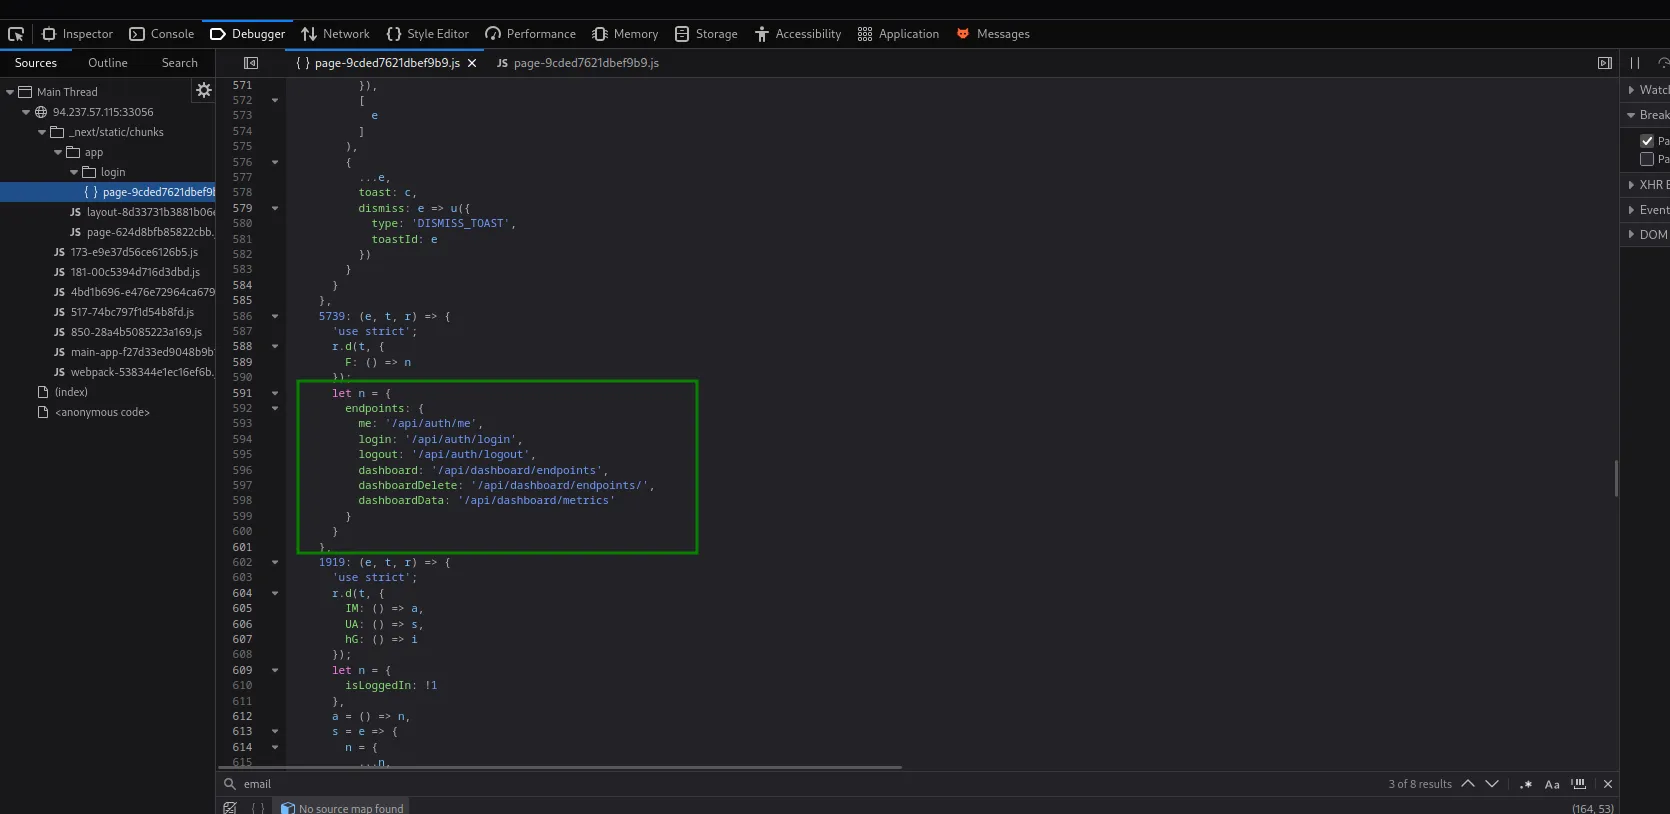The width and height of the screenshot is (1670, 814).
Task: Open page-624d8bfb85822cbb source file
Action: coord(142,232)
